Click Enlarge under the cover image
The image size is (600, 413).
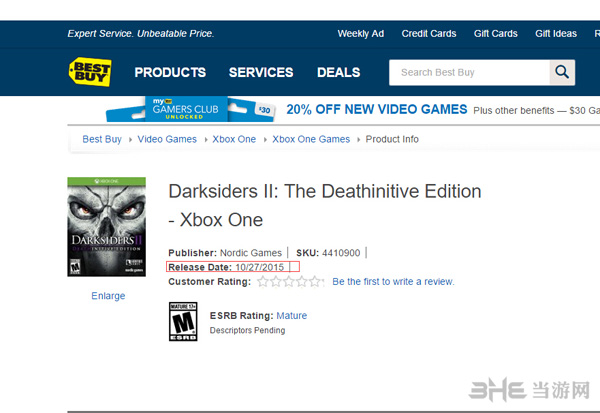point(108,296)
